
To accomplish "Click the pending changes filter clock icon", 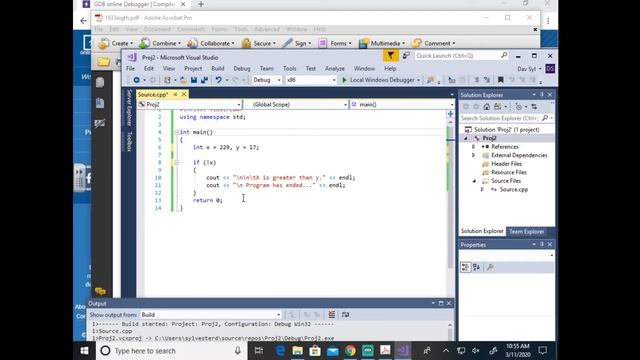I will [x=518, y=107].
